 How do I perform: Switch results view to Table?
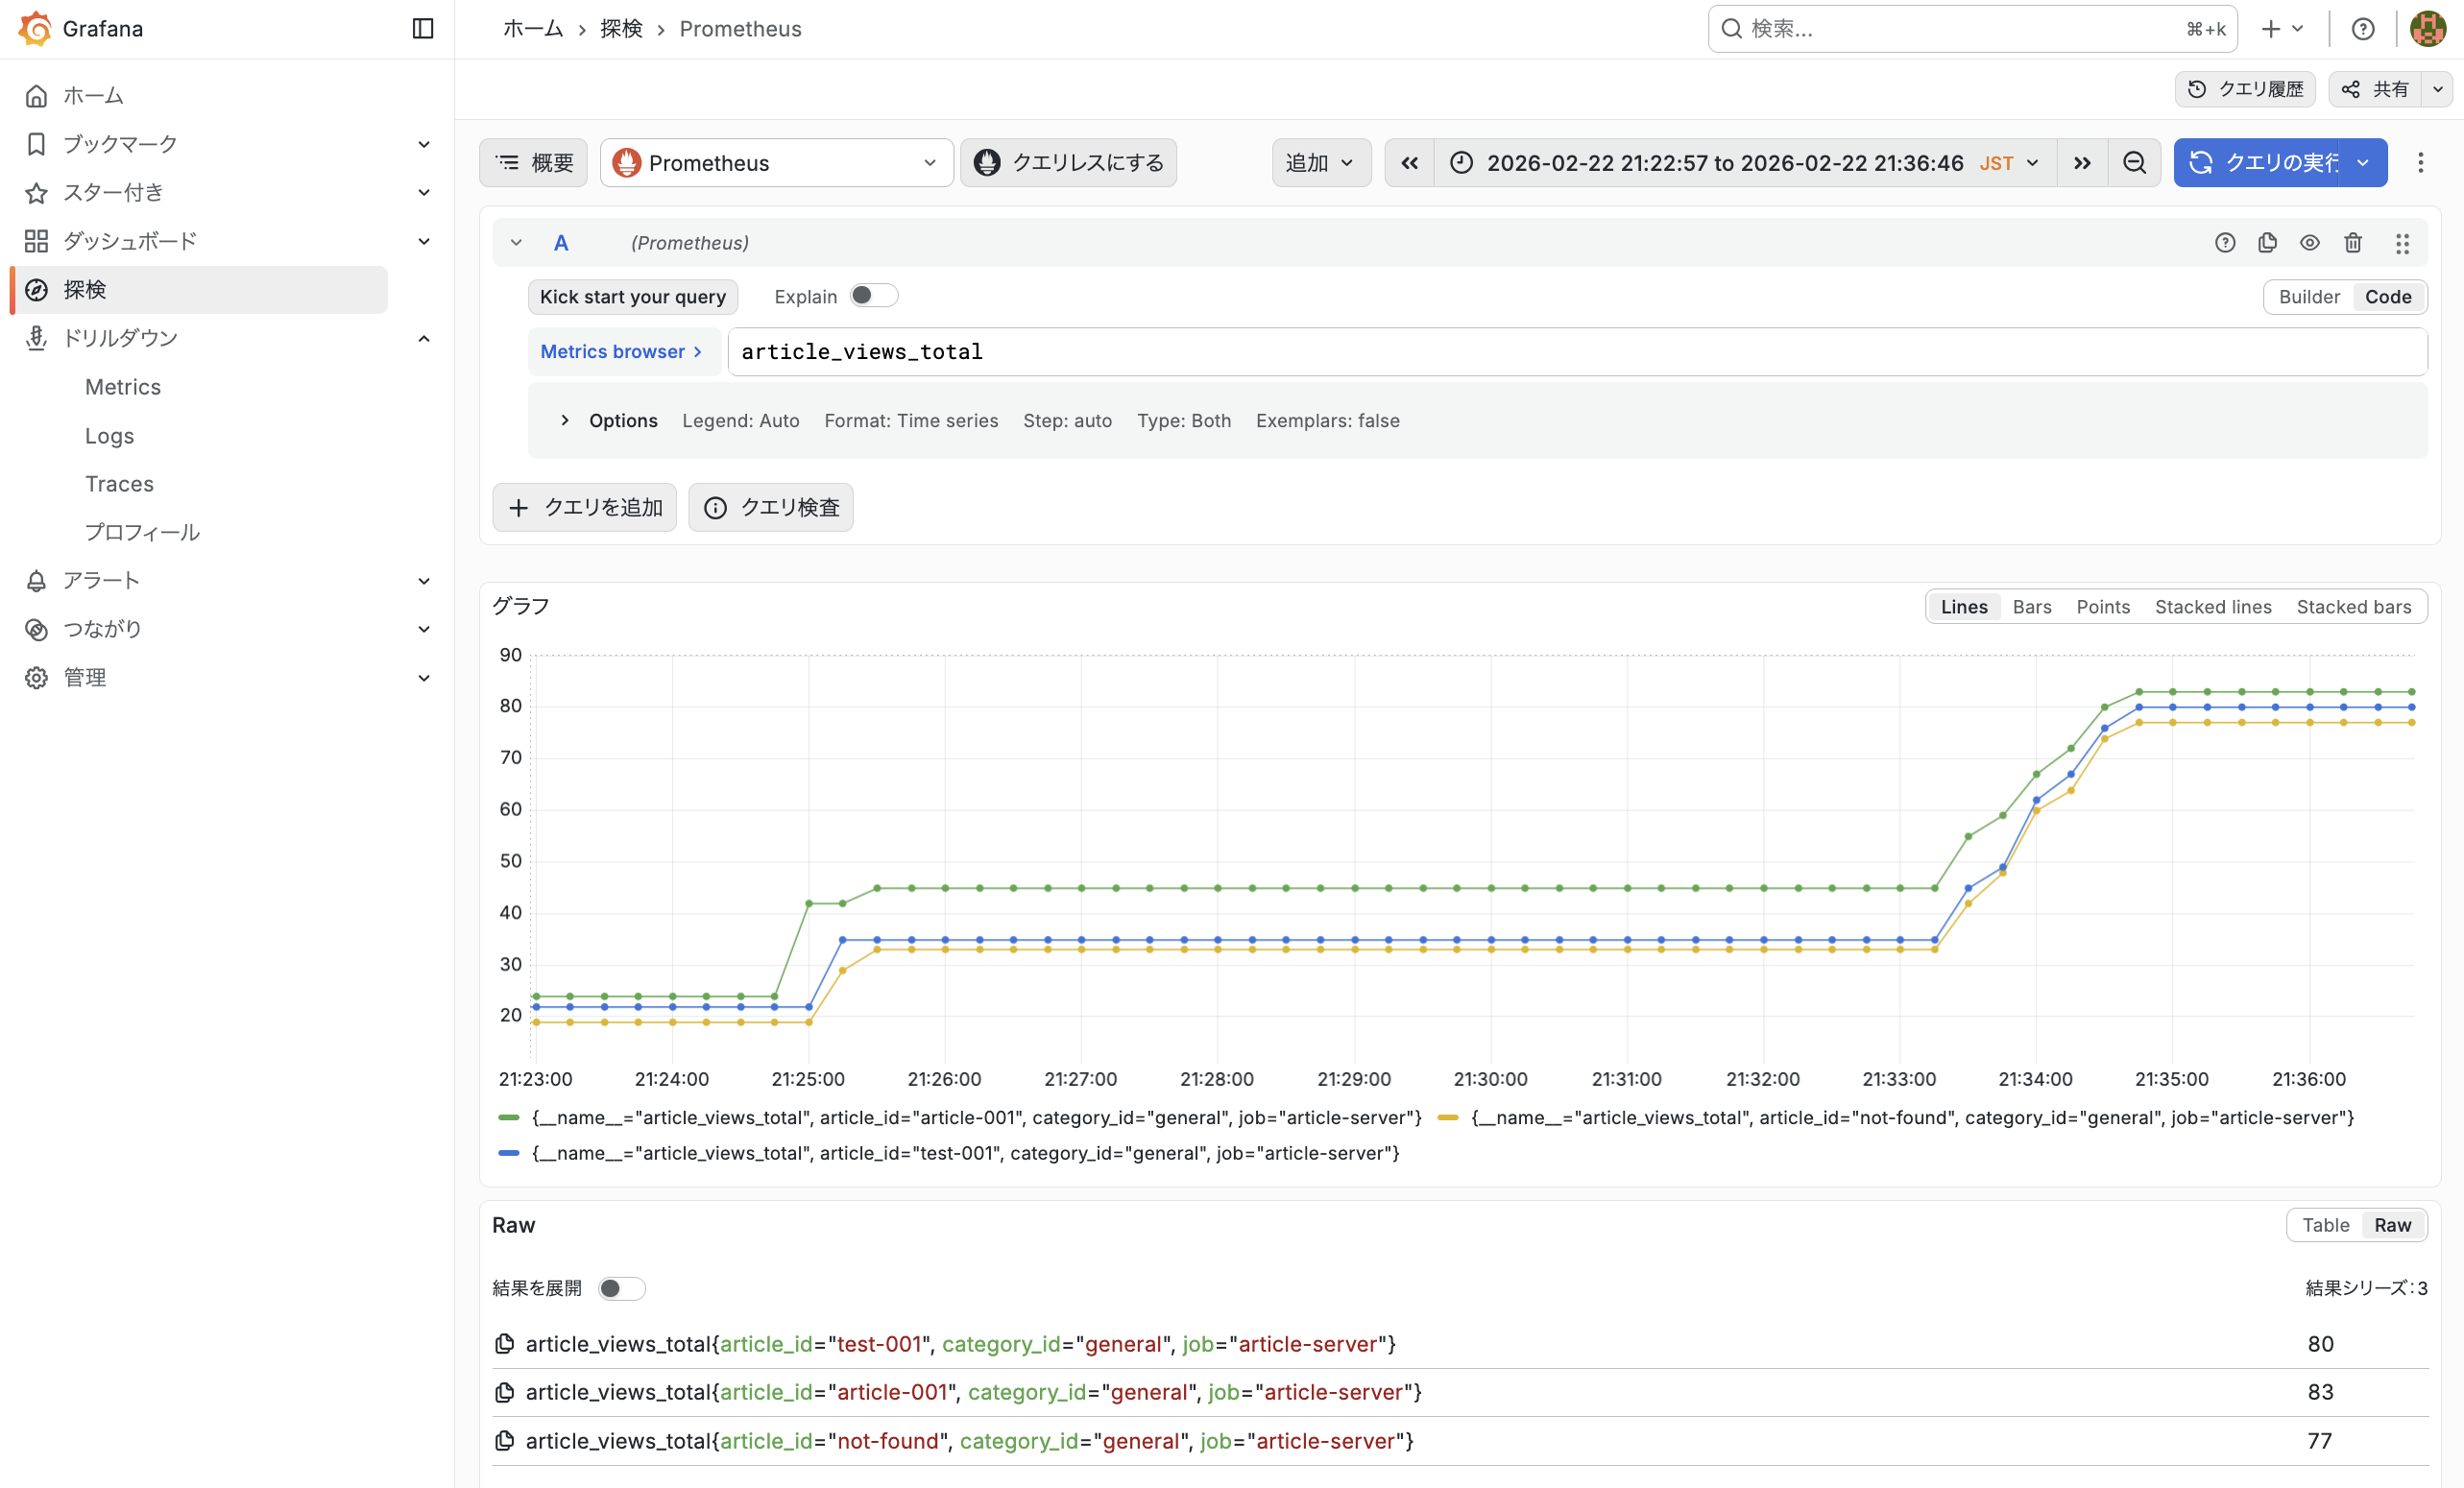point(2325,1225)
